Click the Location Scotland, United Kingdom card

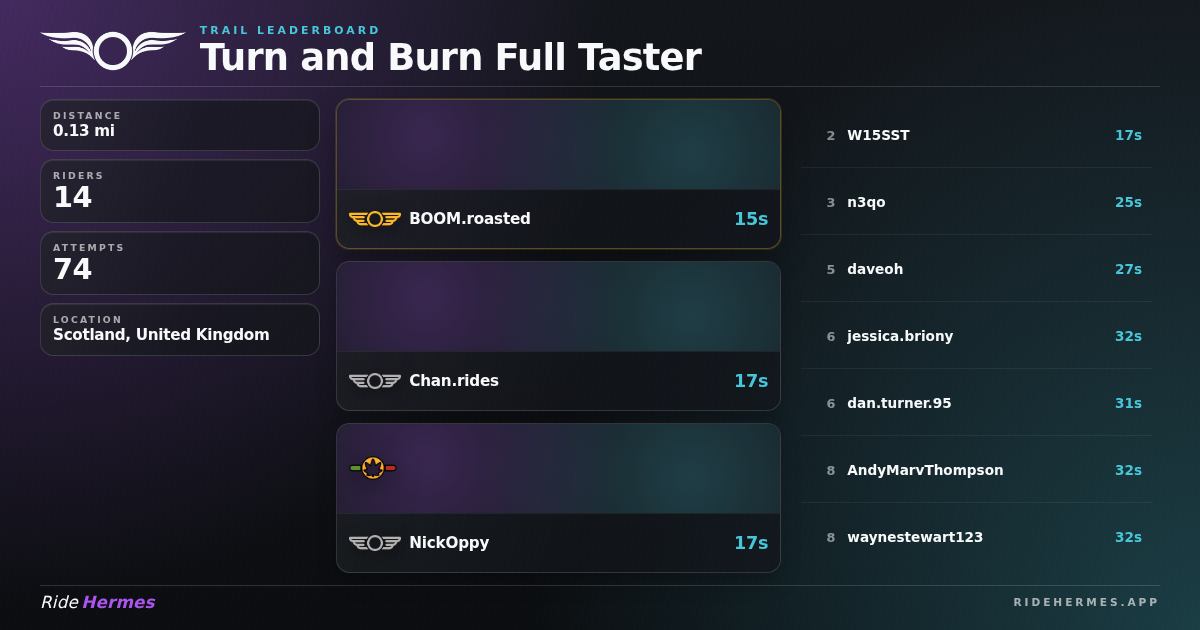[x=180, y=329]
